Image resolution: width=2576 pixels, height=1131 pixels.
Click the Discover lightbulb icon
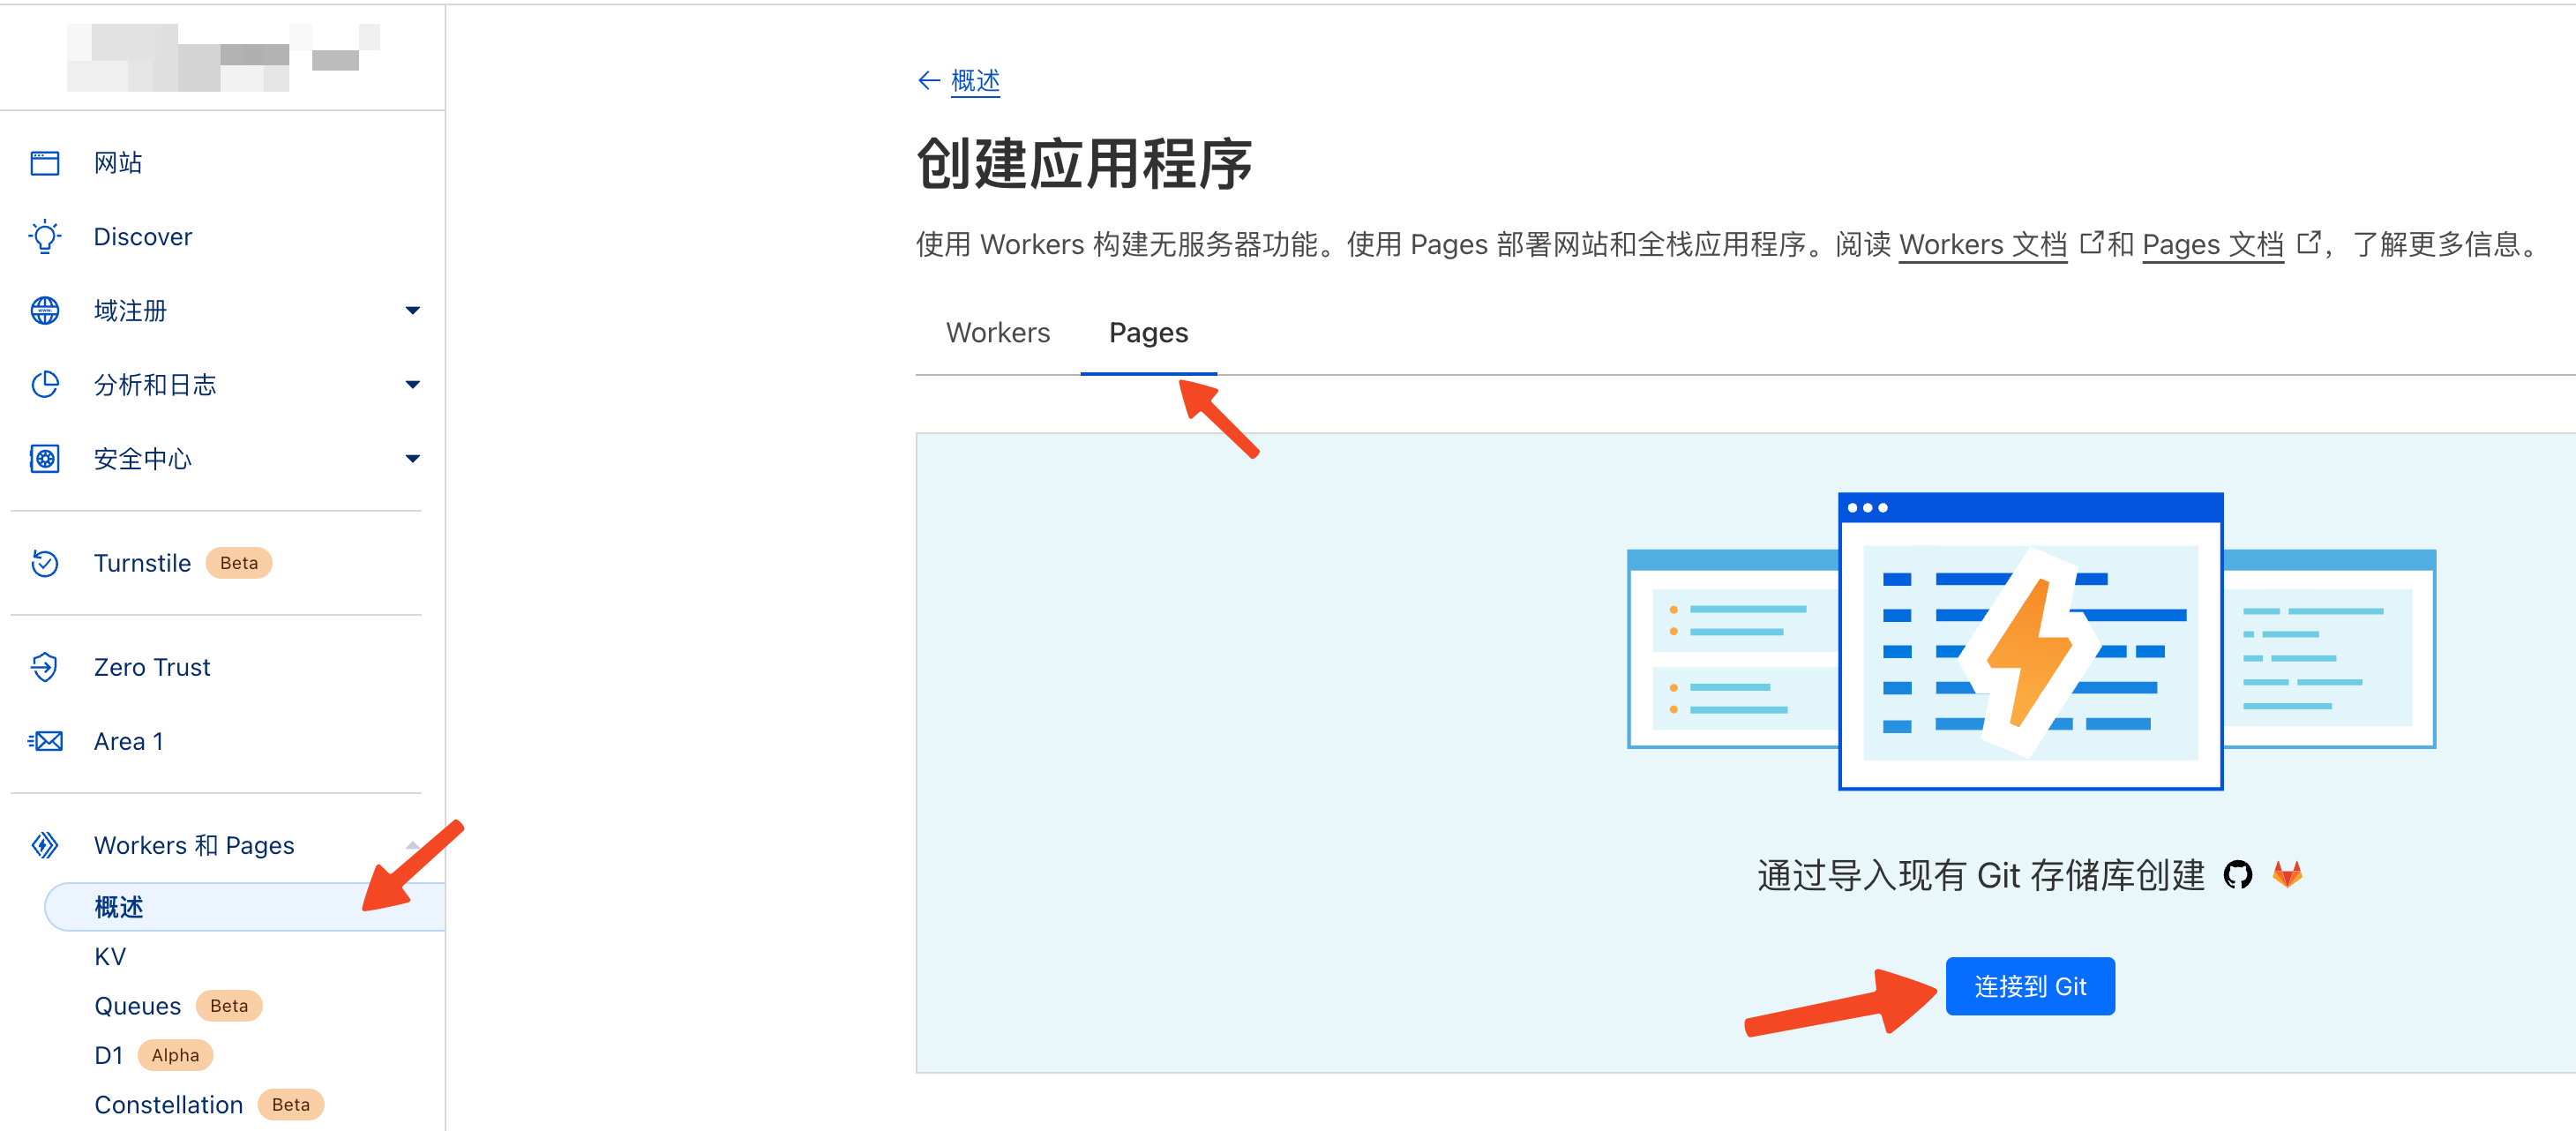click(45, 237)
